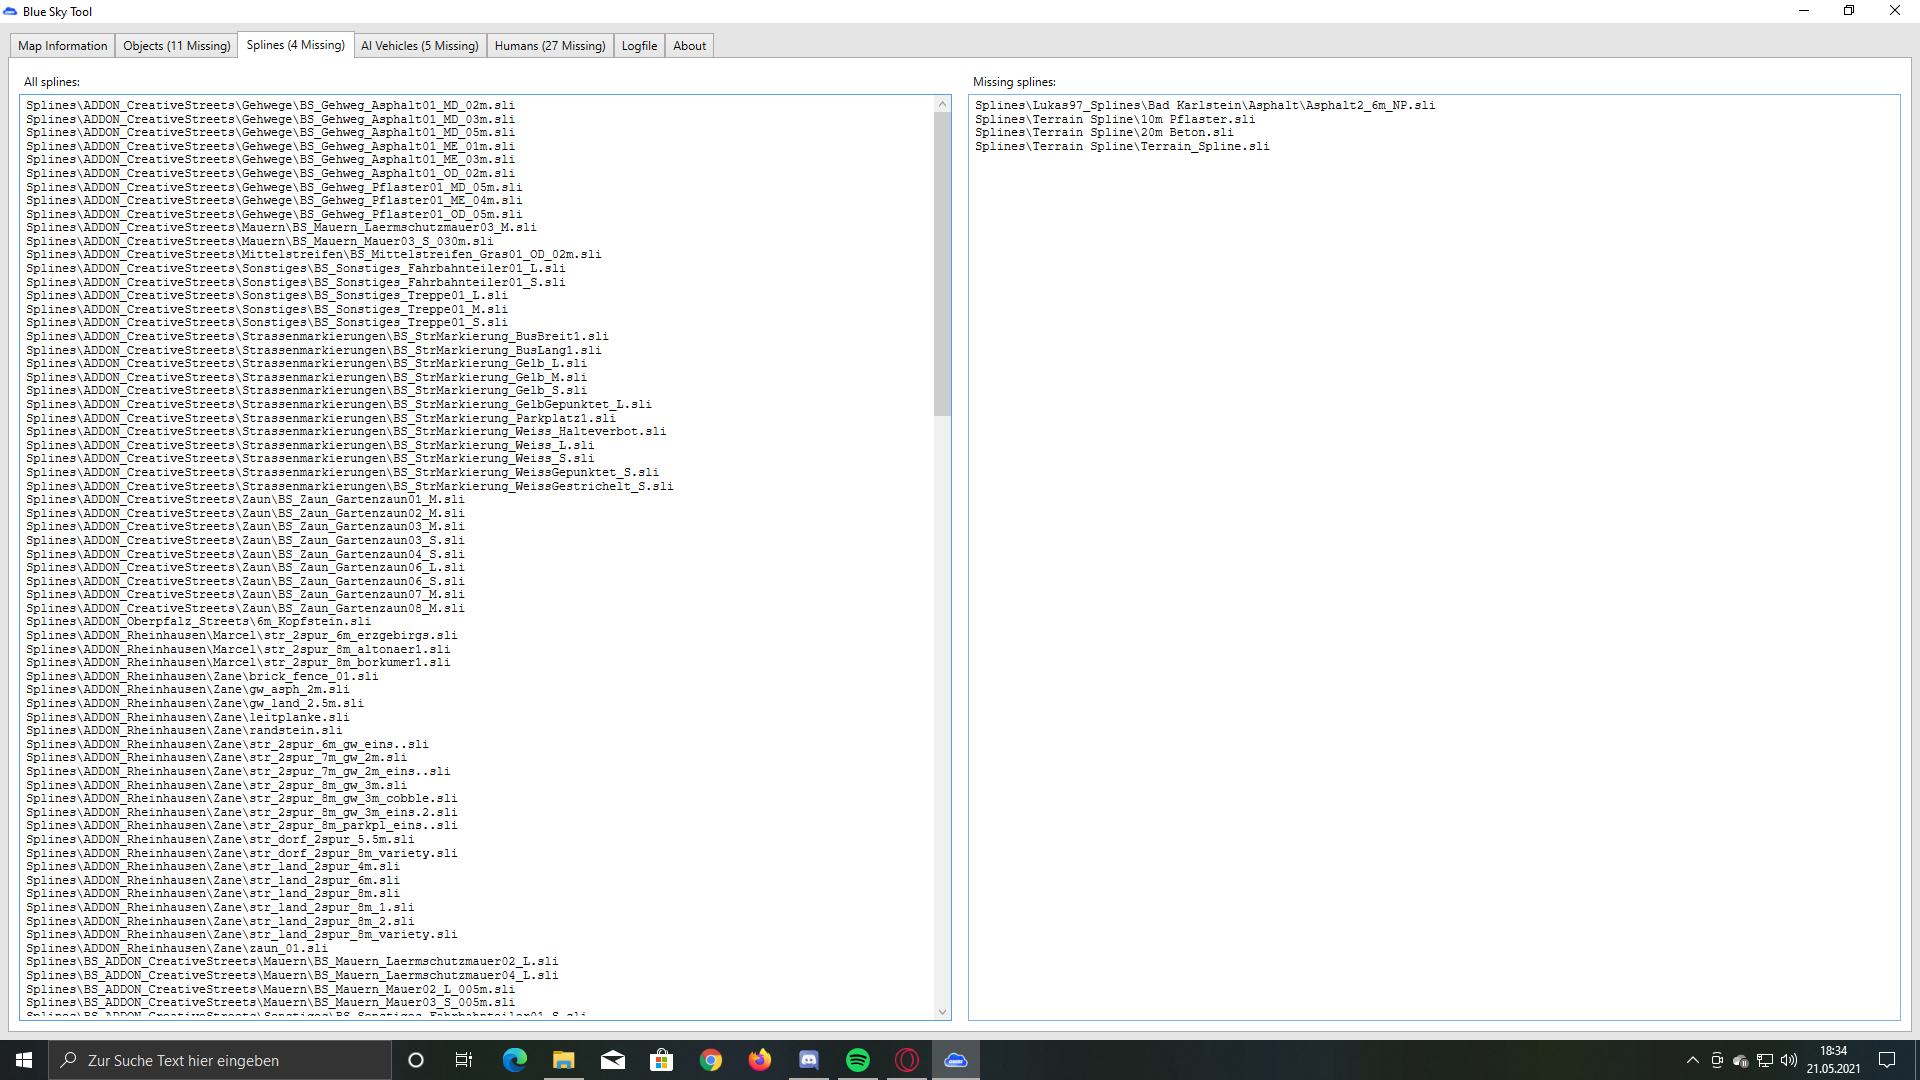
Task: Open Google Chrome from taskbar
Action: point(711,1060)
